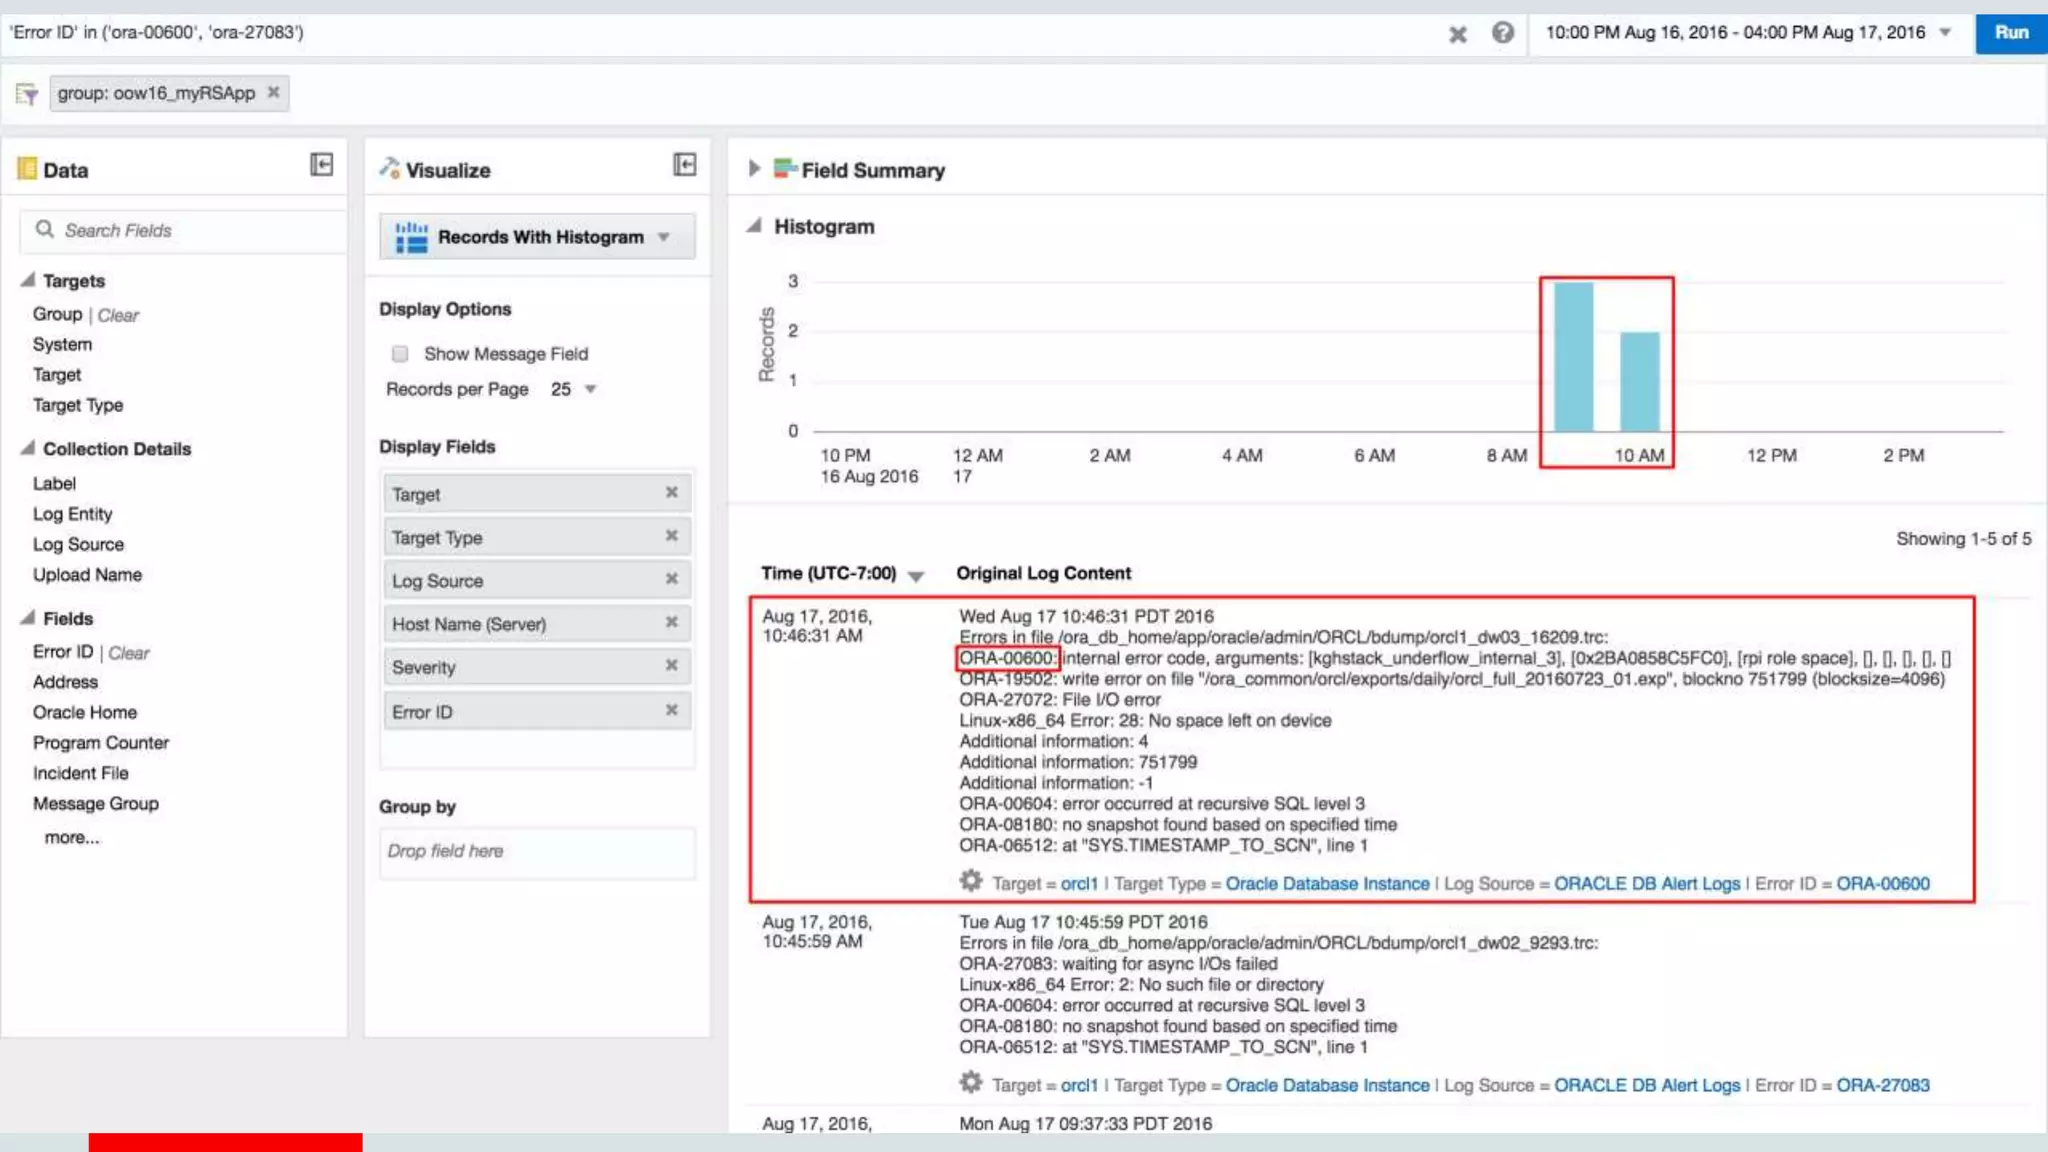Open gear options for ORA-00600 record
This screenshot has width=2048, height=1152.
[x=970, y=881]
